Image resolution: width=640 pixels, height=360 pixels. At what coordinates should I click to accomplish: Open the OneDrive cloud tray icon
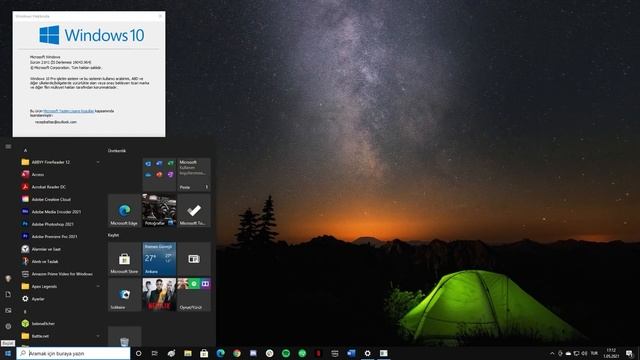click(x=568, y=353)
